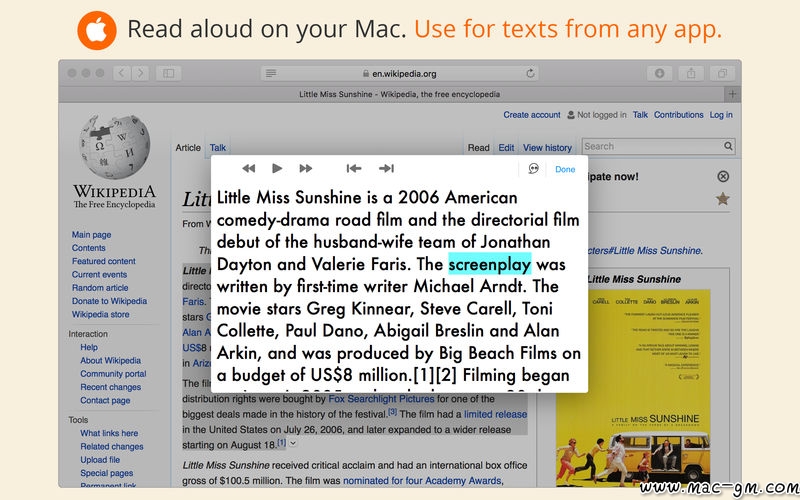Open Contact page link
The height and width of the screenshot is (500, 800).
click(105, 400)
